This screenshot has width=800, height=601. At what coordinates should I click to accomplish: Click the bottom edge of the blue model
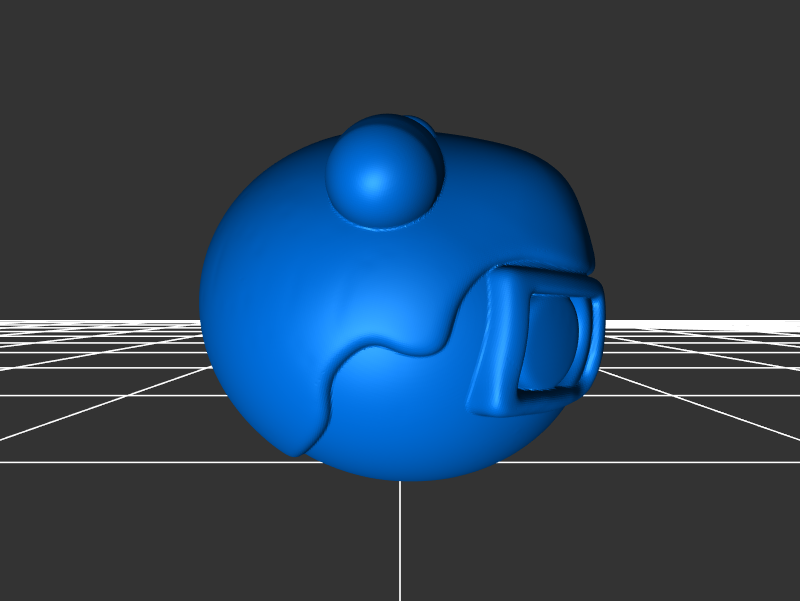400,477
